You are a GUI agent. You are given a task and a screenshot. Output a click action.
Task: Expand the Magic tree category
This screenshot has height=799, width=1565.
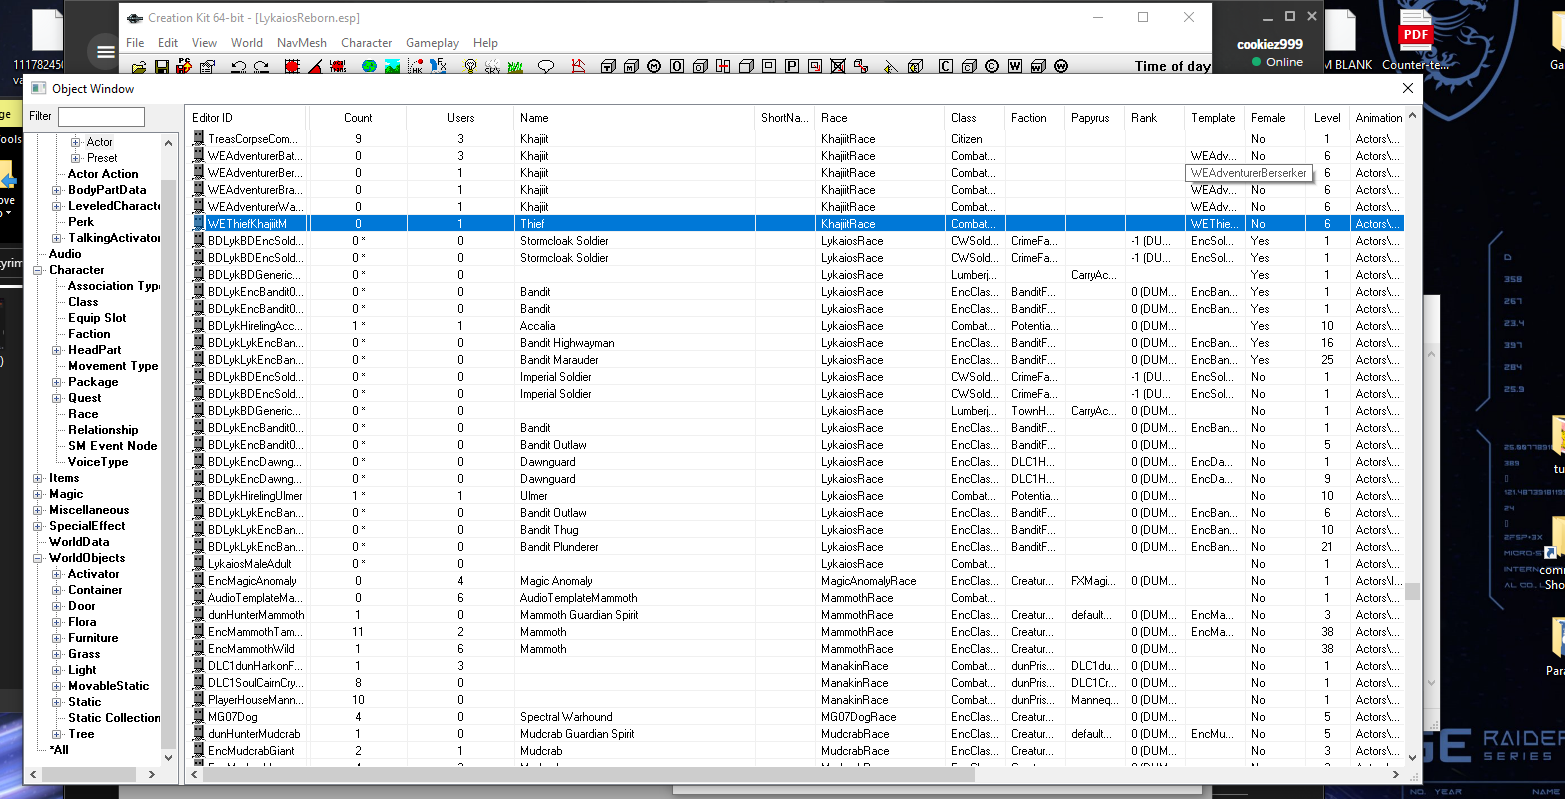38,494
